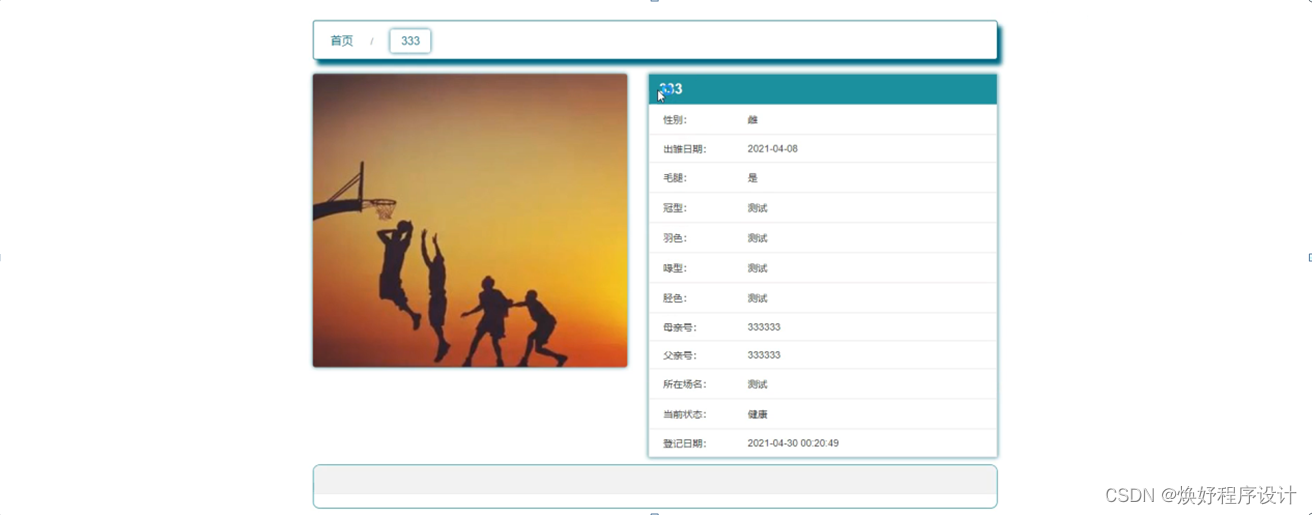Image resolution: width=1312 pixels, height=515 pixels.
Task: Click the 胫色 label
Action: point(675,298)
